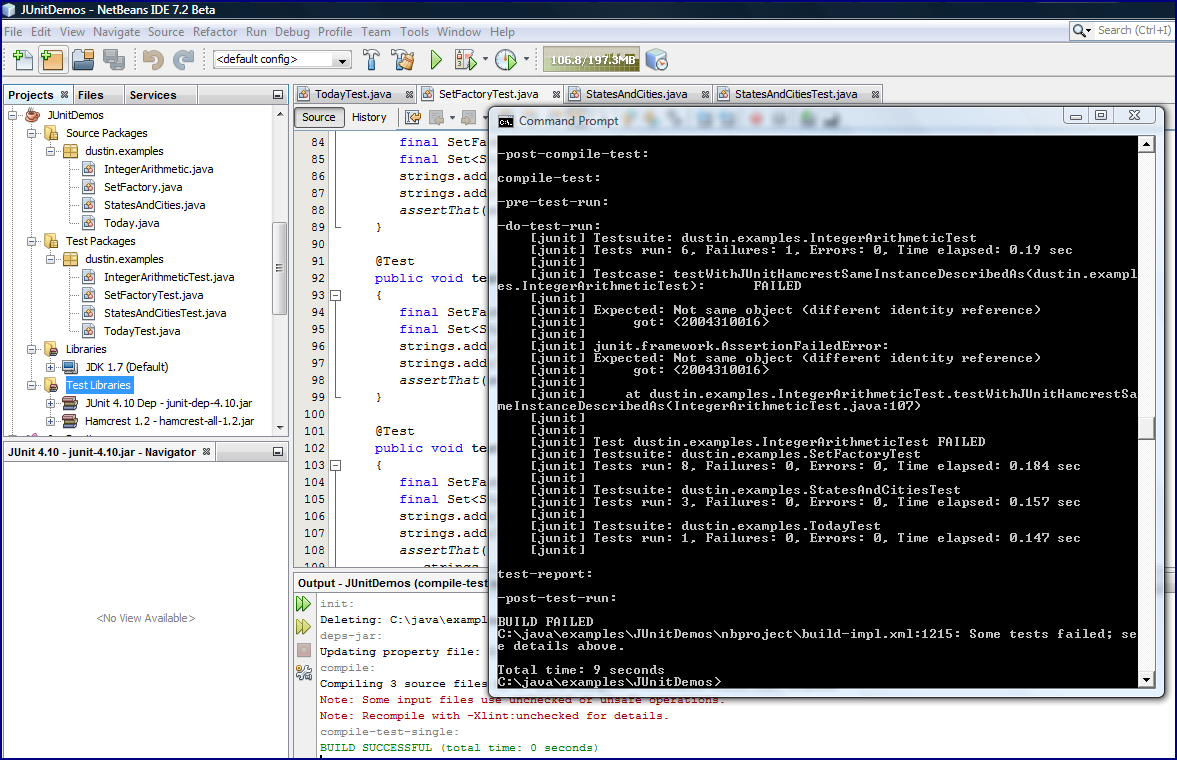
Task: Click the Undo toolbar icon
Action: pyautogui.click(x=153, y=59)
